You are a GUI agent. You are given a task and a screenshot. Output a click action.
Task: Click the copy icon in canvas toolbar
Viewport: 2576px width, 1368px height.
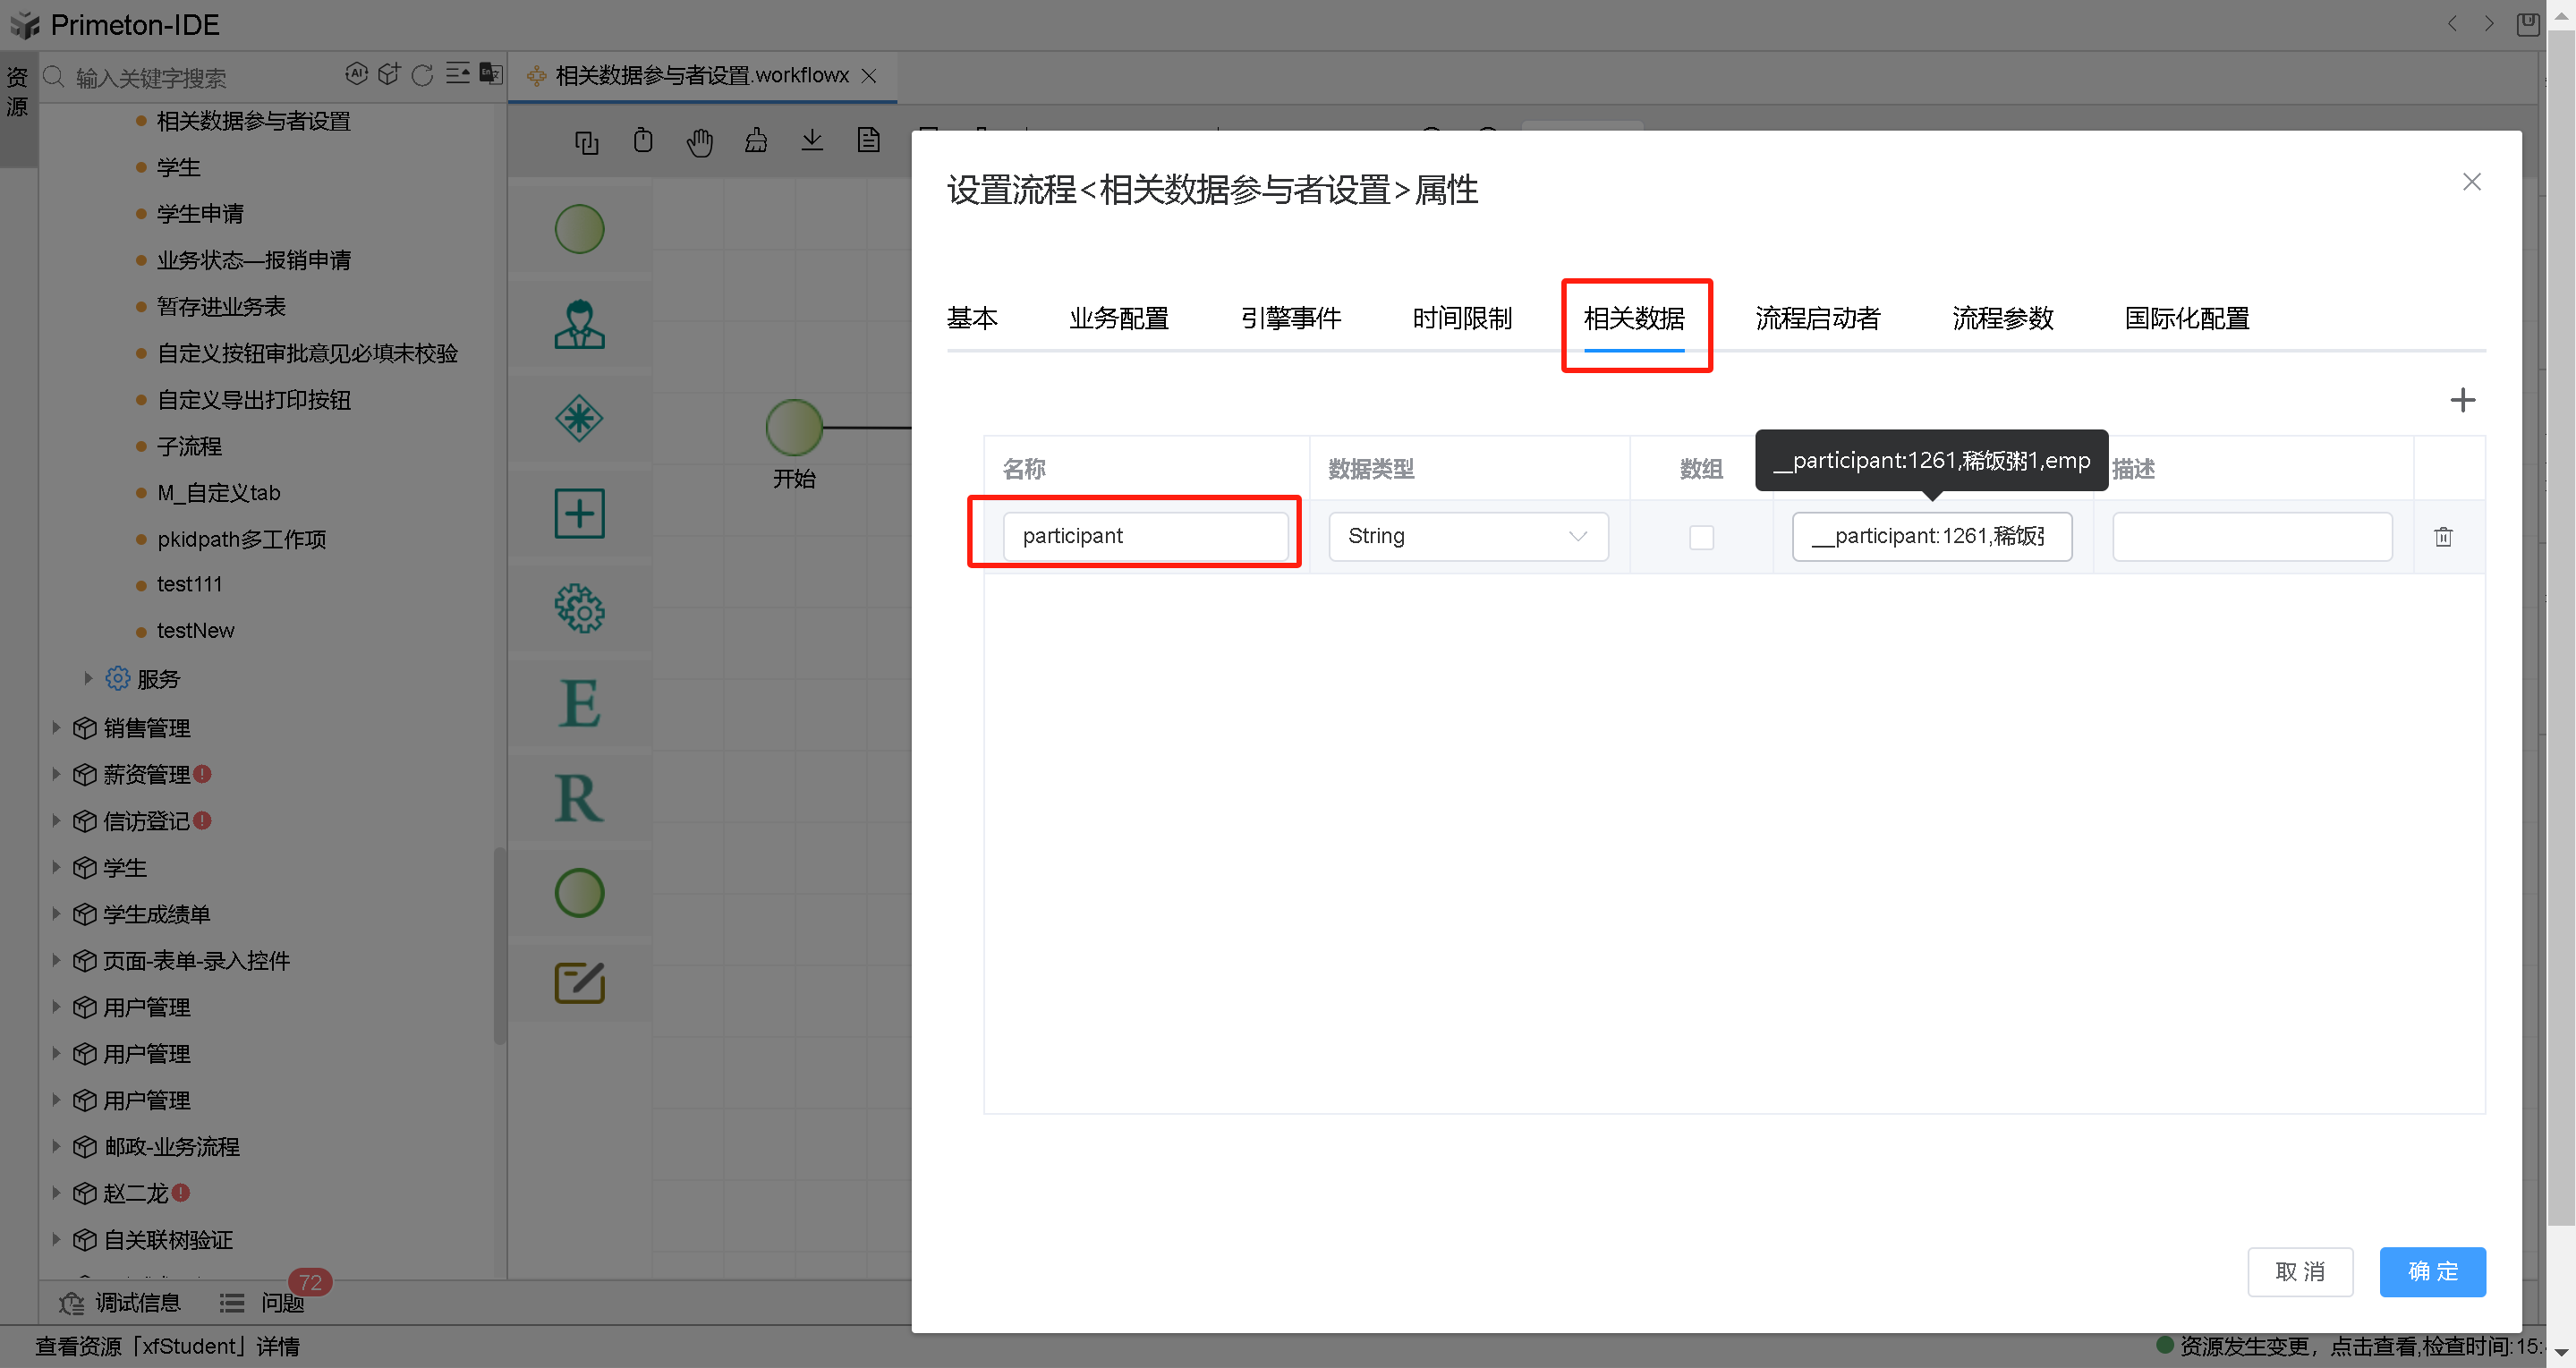click(x=586, y=141)
